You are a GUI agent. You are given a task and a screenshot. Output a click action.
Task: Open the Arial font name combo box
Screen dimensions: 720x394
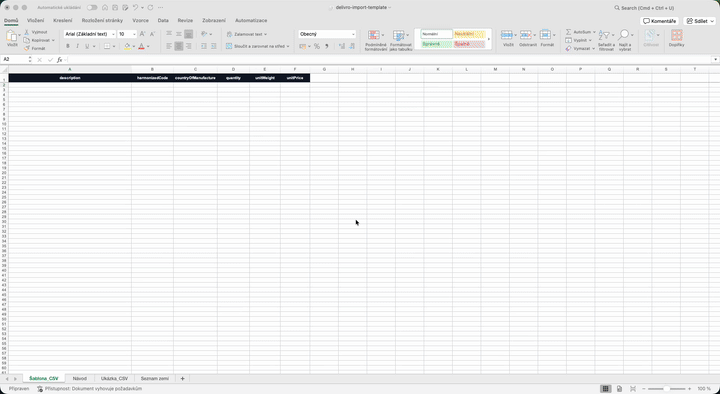(x=90, y=34)
